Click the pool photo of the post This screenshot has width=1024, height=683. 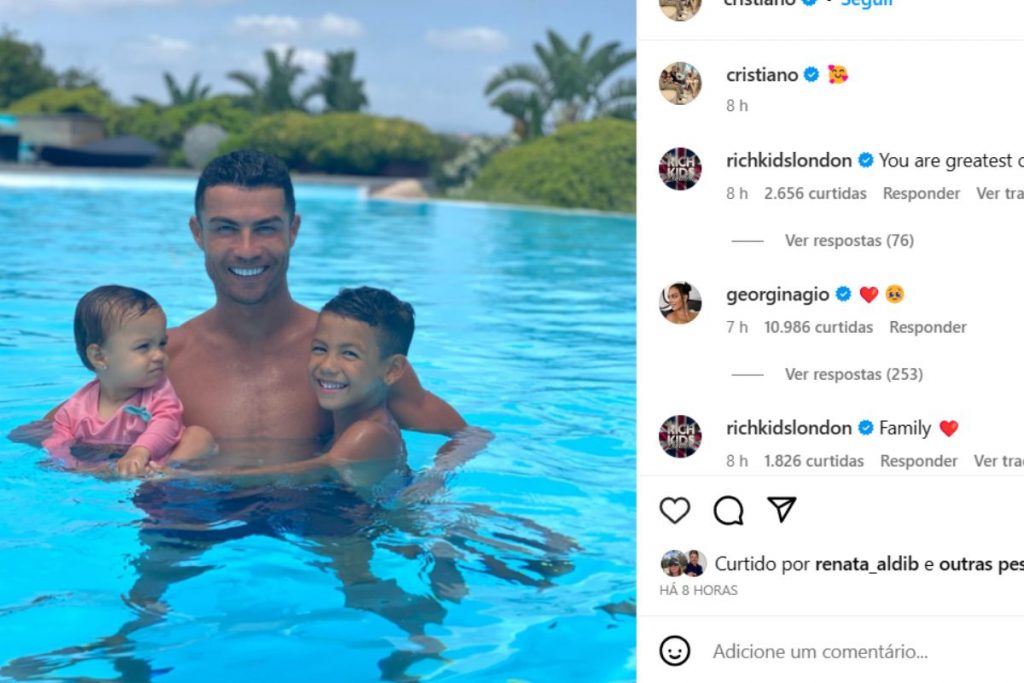click(x=318, y=342)
